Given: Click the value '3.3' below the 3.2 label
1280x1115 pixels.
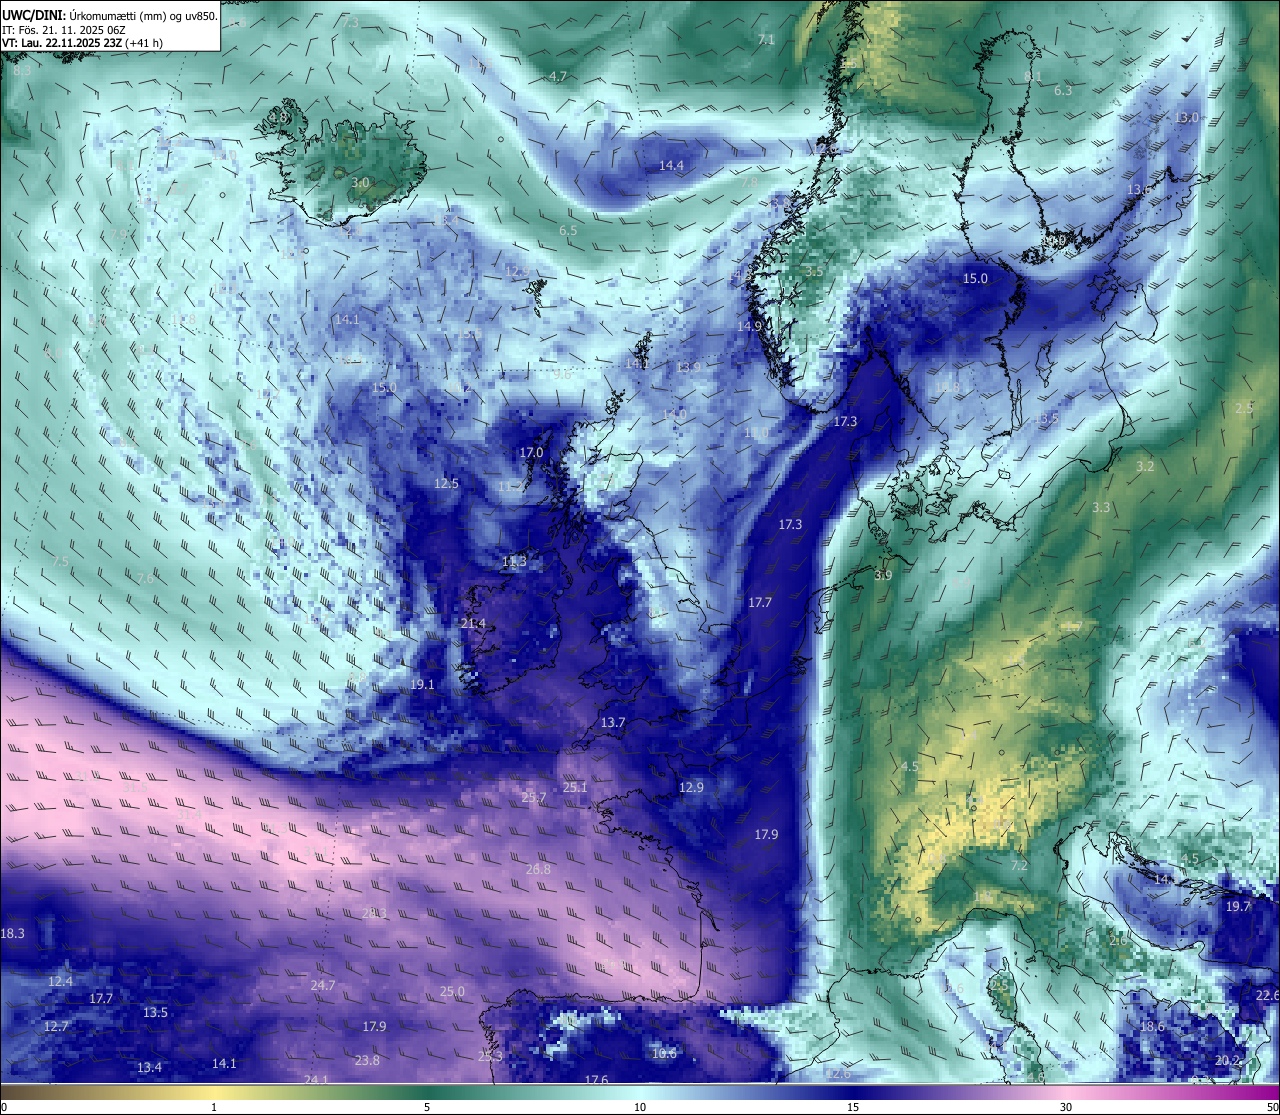Looking at the screenshot, I should [1100, 508].
